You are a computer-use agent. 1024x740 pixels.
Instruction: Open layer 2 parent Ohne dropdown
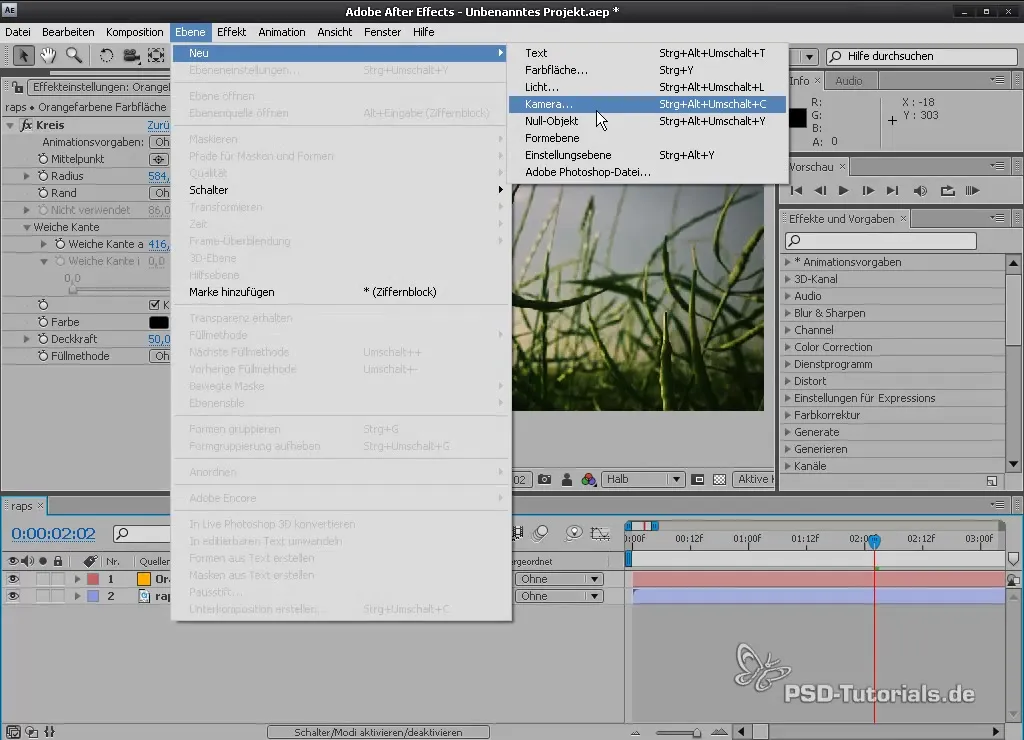(x=559, y=596)
